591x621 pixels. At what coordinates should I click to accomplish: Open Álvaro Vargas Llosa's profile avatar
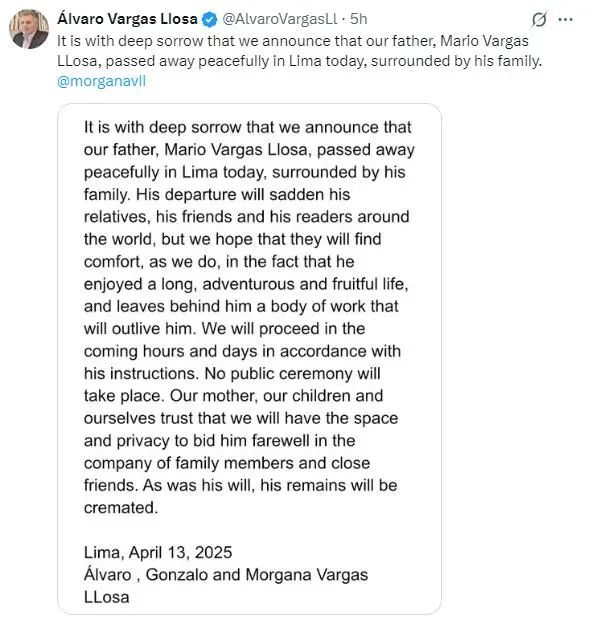[x=29, y=29]
